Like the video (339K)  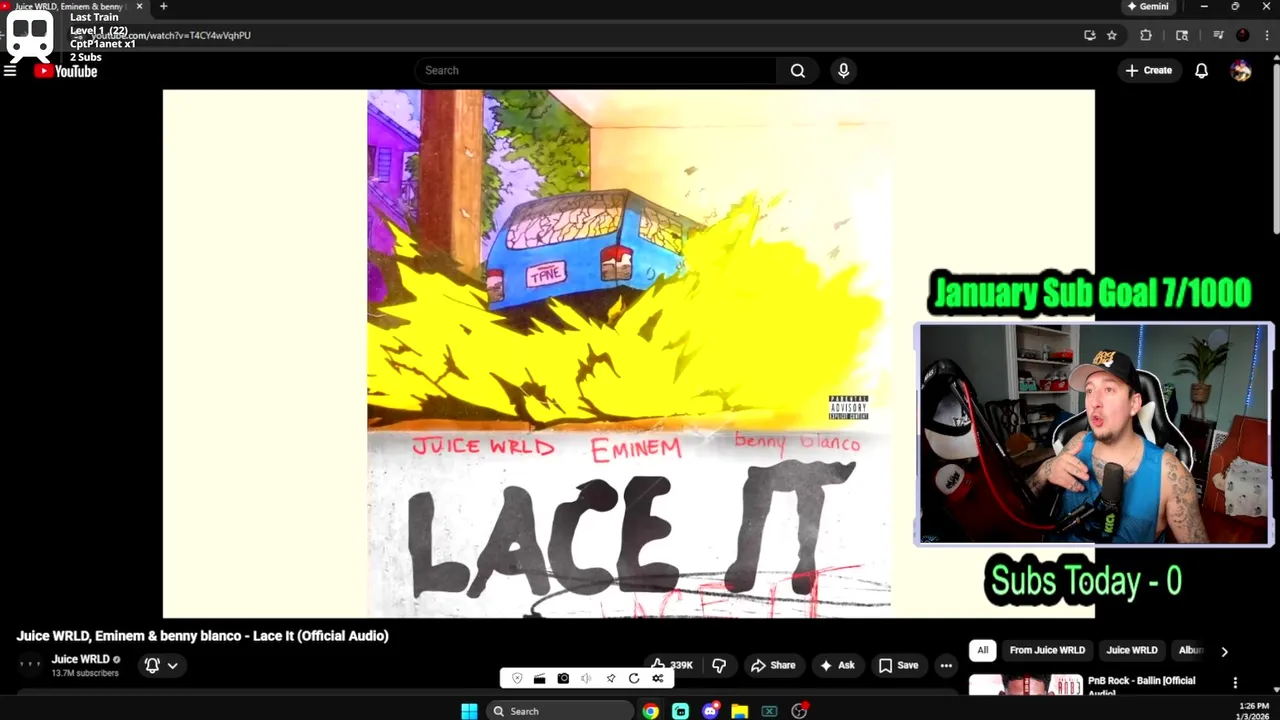pyautogui.click(x=672, y=665)
